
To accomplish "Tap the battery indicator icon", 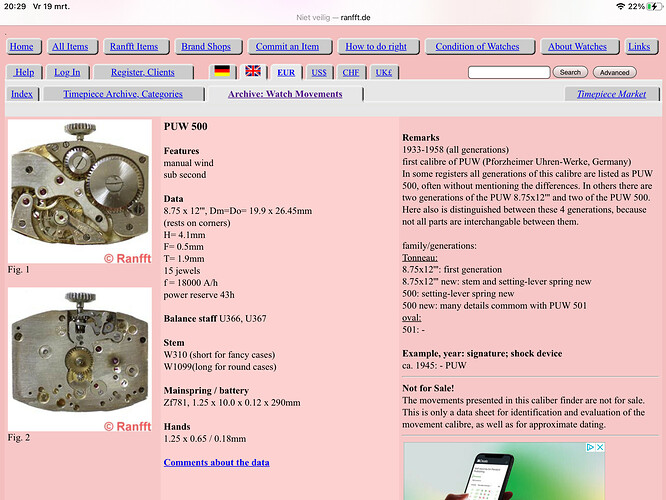I will click(x=654, y=6).
